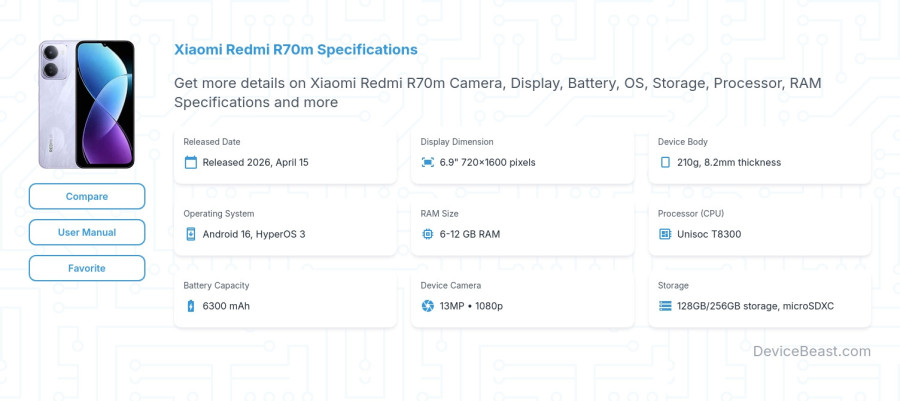
Task: Click the 'Unisoc T8300' value
Action: (x=709, y=234)
